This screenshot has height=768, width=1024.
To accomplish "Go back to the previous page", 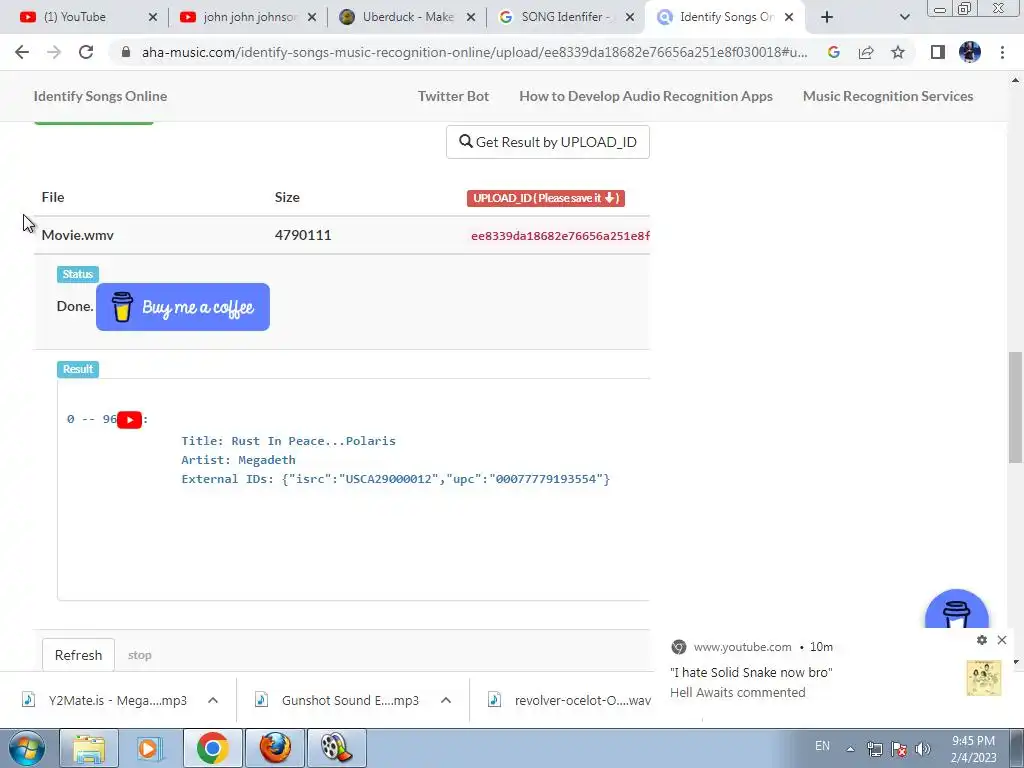I will 22,52.
